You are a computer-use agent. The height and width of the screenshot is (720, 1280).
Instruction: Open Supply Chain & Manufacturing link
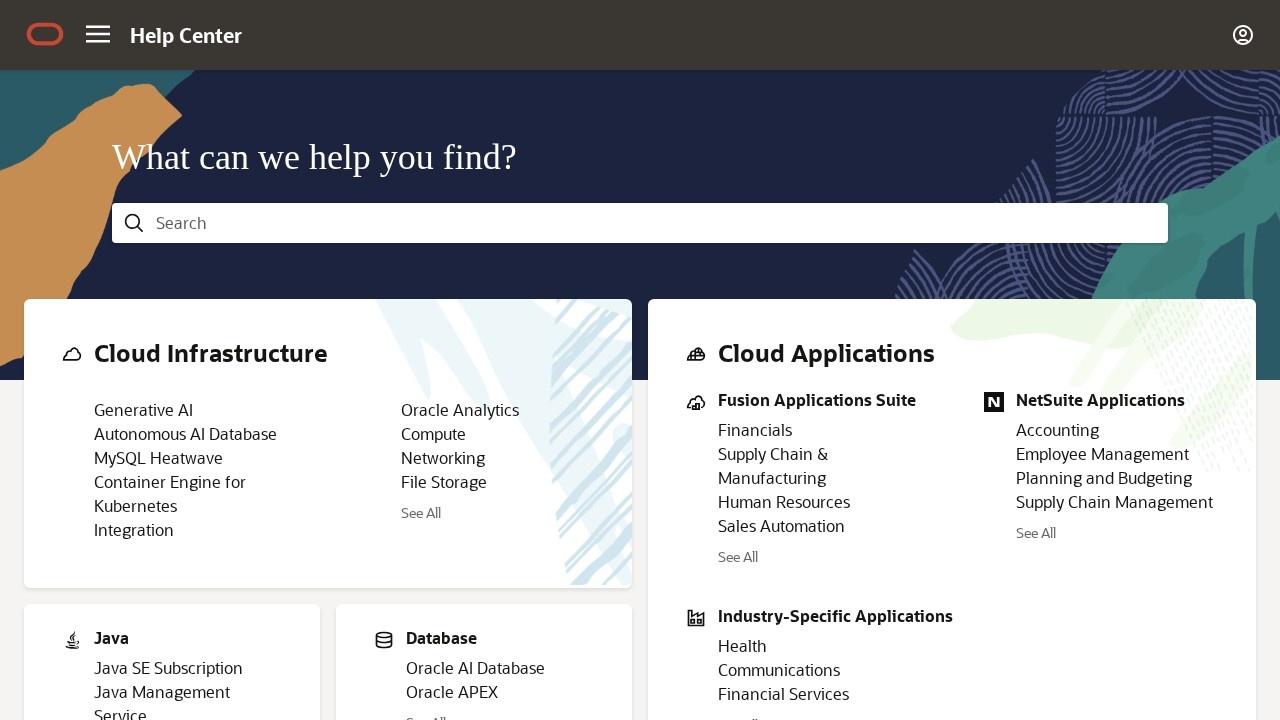[773, 466]
